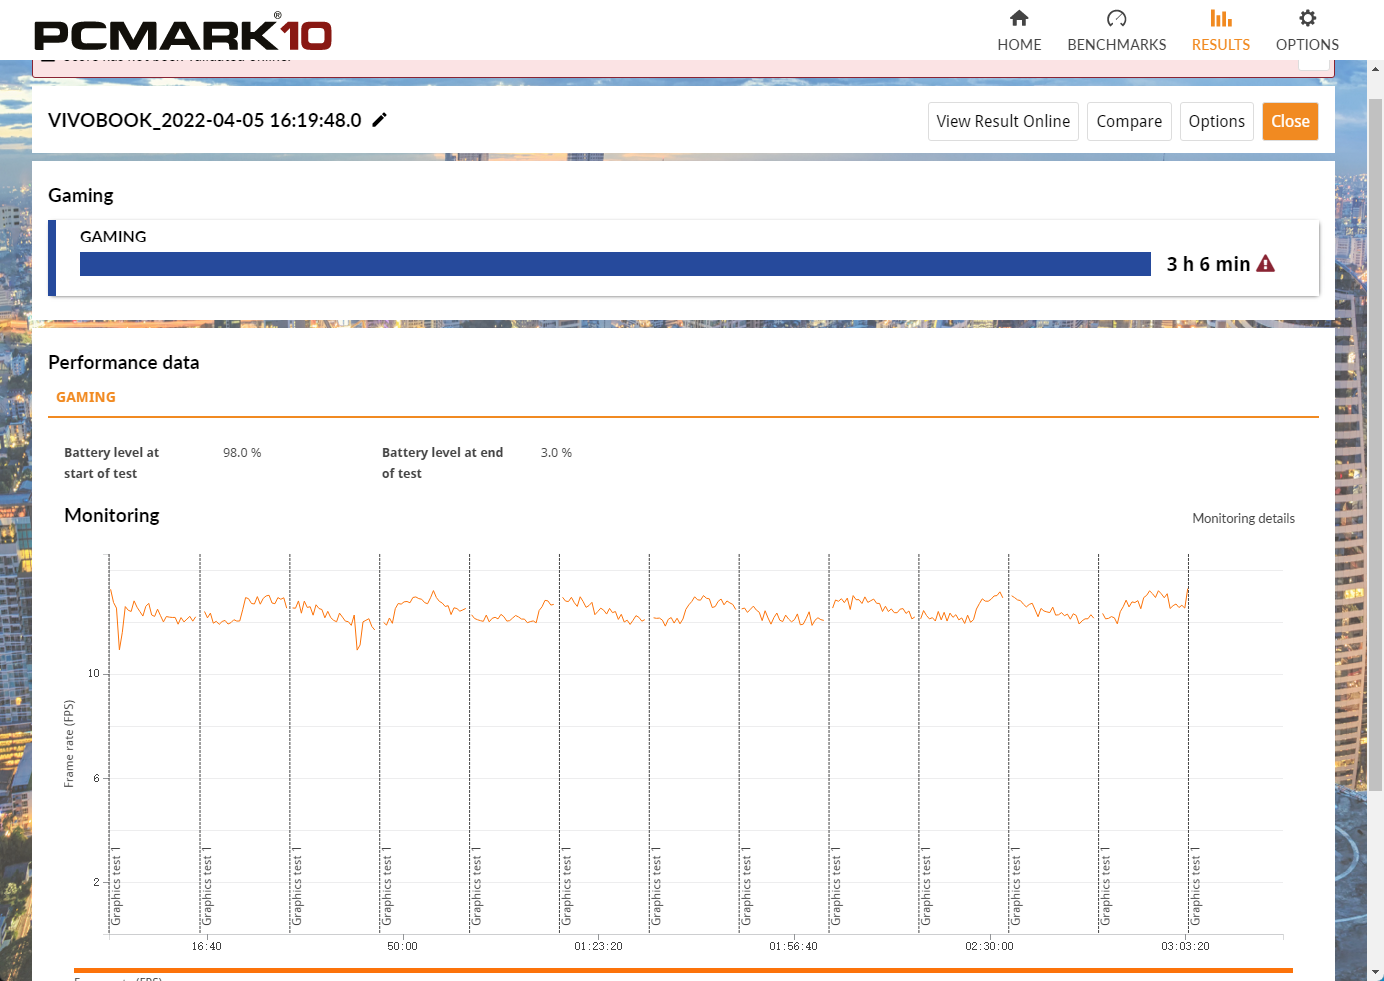
Task: Click the scrollbar up arrow
Action: click(1375, 69)
